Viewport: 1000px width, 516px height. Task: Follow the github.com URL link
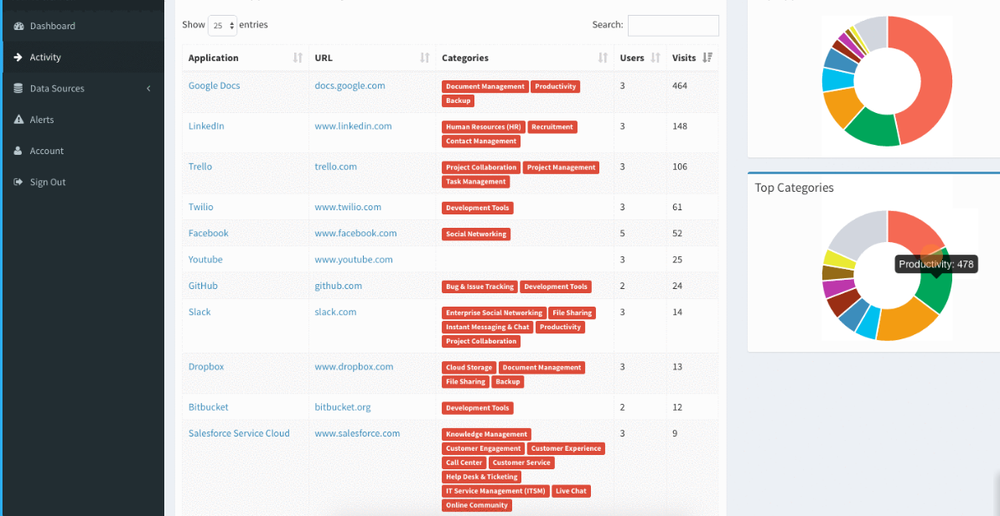pos(338,286)
